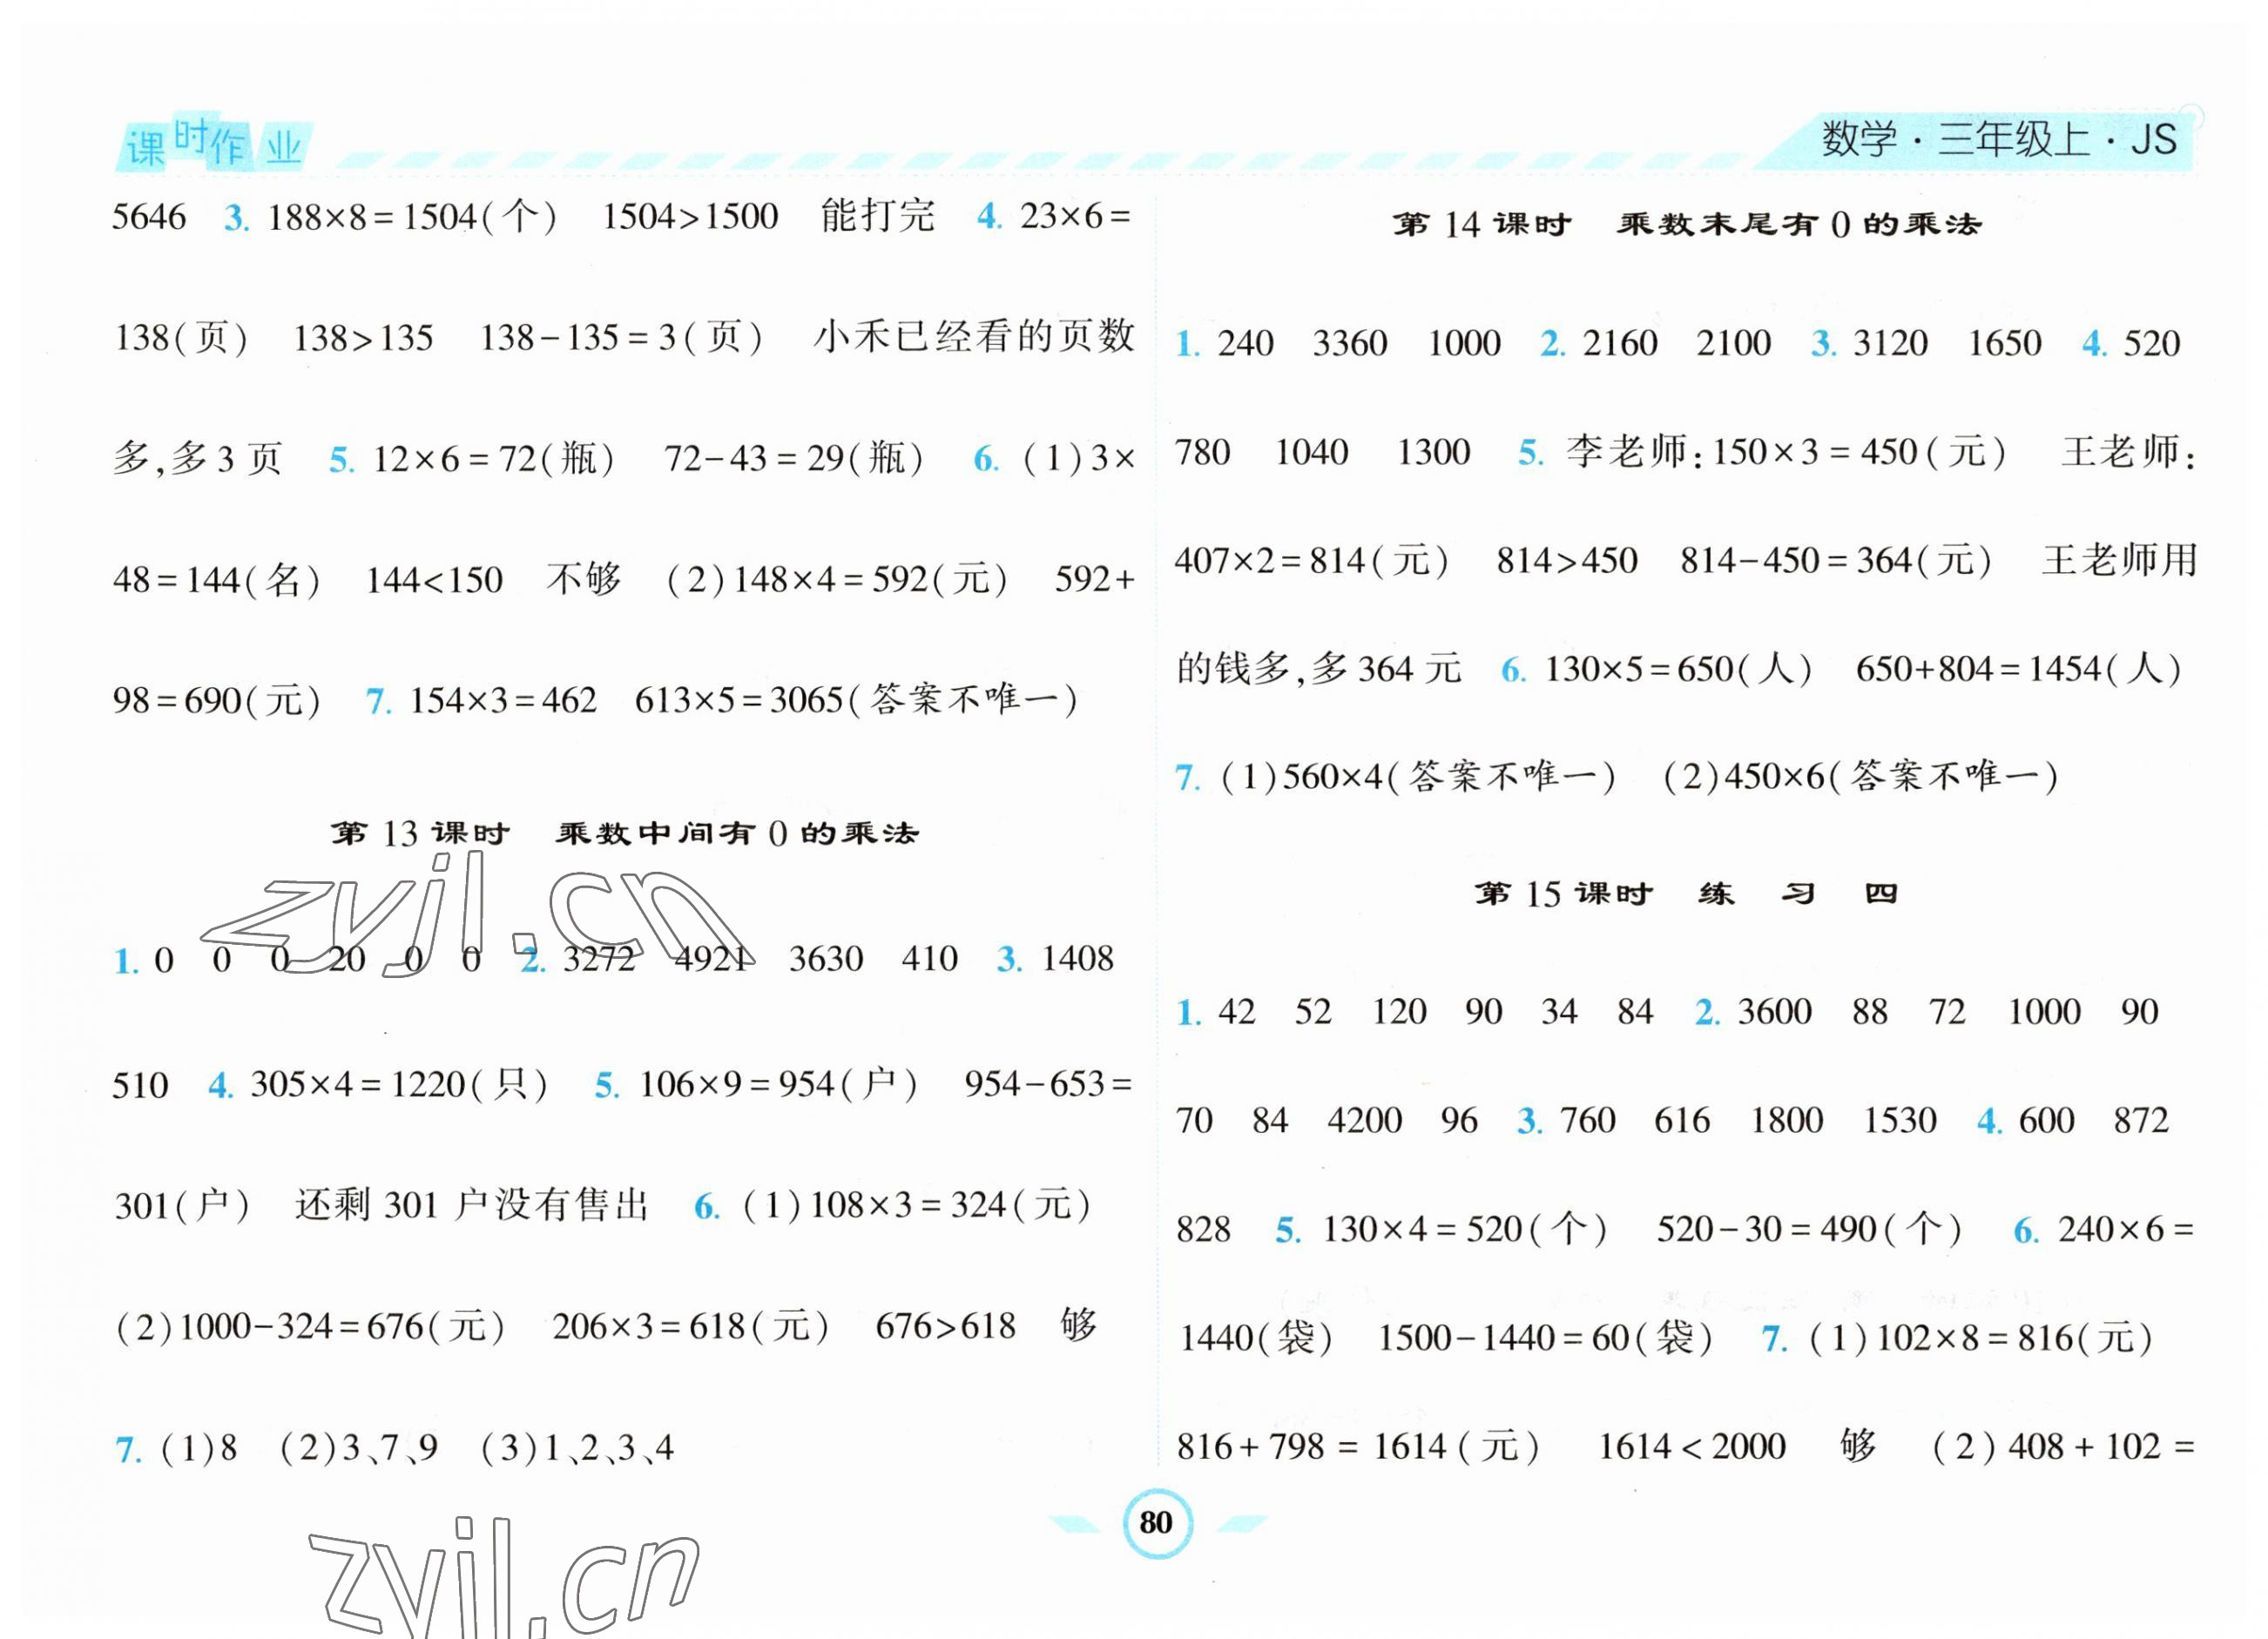The width and height of the screenshot is (2268, 1639).
Task: Click the answer '3600' in lesson 15
Action: 1775,1012
